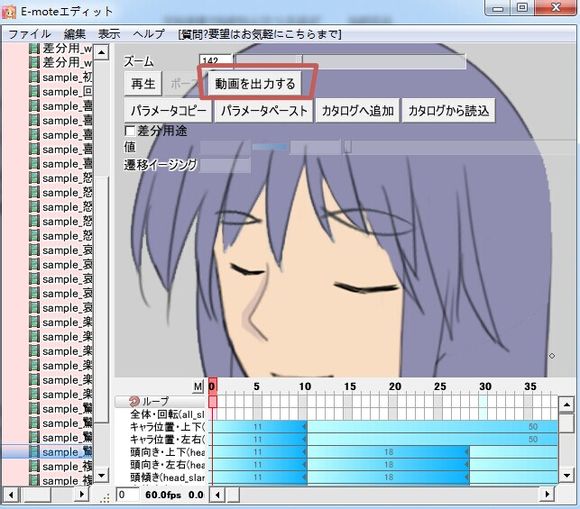Click the timeline vertical scrollbar thumb
The width and height of the screenshot is (580, 509).
click(x=566, y=422)
